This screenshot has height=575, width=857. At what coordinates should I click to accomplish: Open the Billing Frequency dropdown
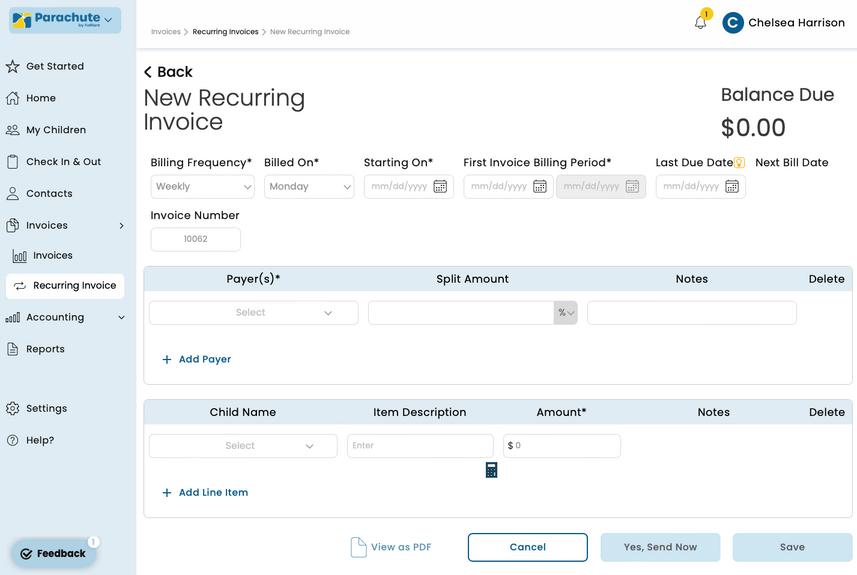[x=203, y=187]
